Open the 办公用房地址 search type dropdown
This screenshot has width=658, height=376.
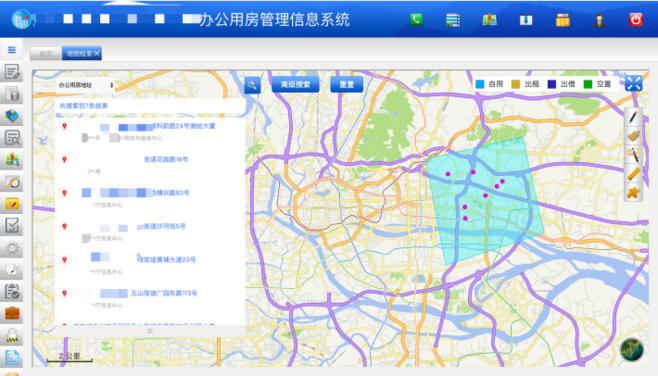pyautogui.click(x=86, y=85)
